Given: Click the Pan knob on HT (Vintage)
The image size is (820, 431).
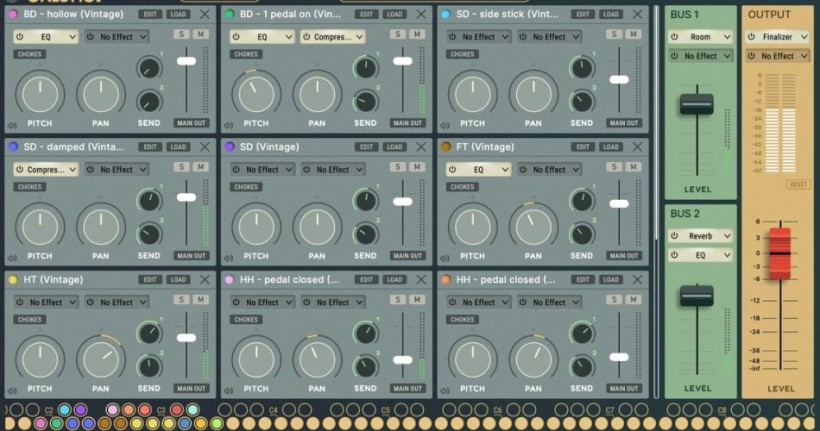Looking at the screenshot, I should [100, 358].
